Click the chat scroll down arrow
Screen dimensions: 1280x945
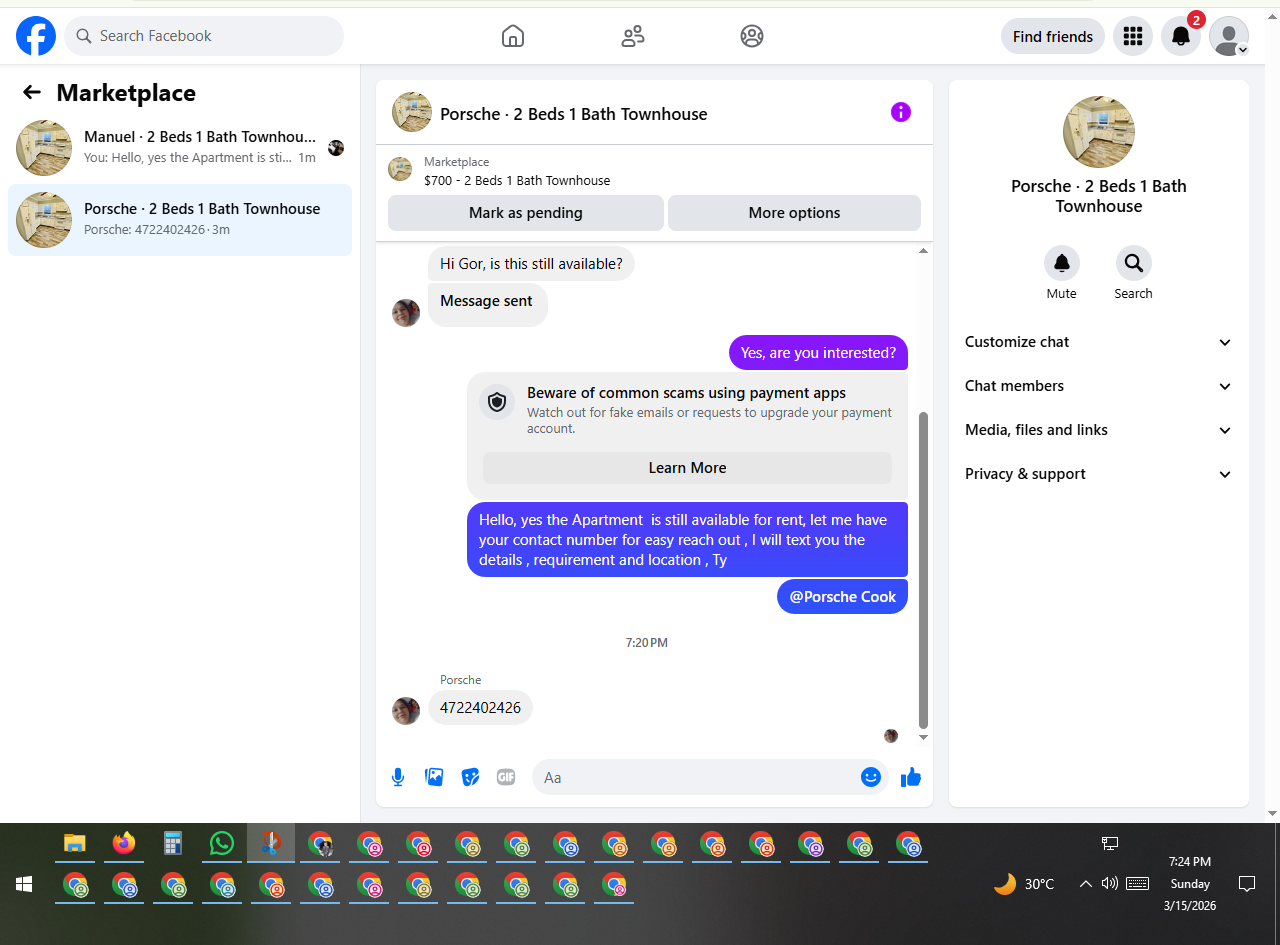923,737
